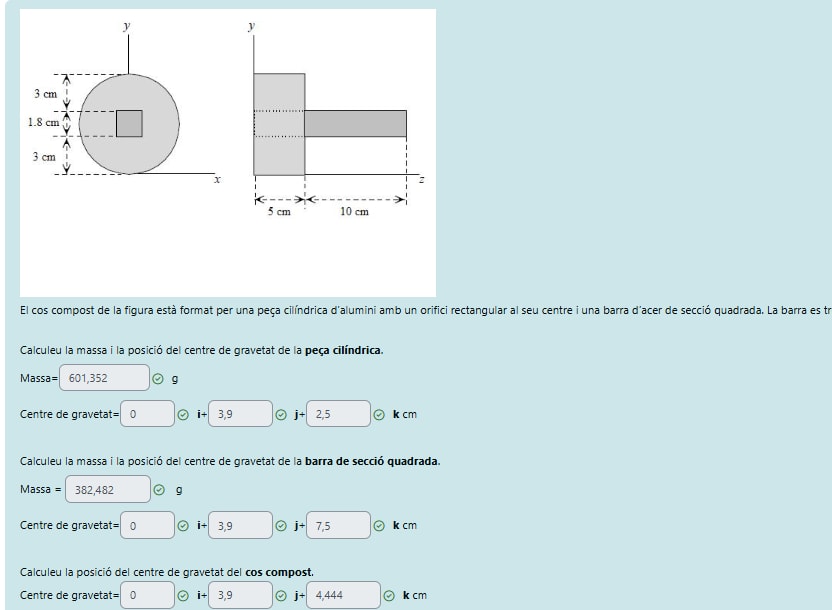
Task: Click the checkmark next to the 7,5 field
Action: (379, 525)
